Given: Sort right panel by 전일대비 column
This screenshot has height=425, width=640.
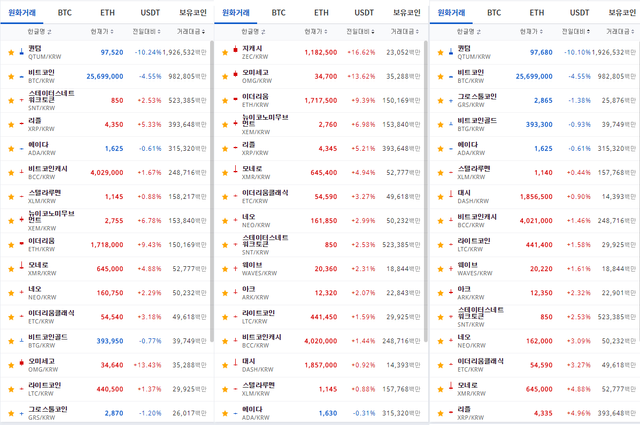Looking at the screenshot, I should [x=576, y=31].
